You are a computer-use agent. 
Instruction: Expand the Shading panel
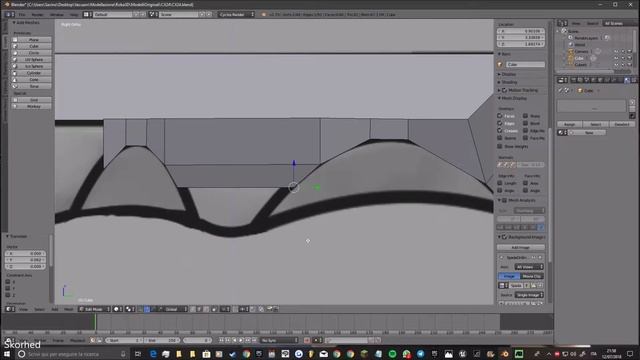click(x=499, y=82)
